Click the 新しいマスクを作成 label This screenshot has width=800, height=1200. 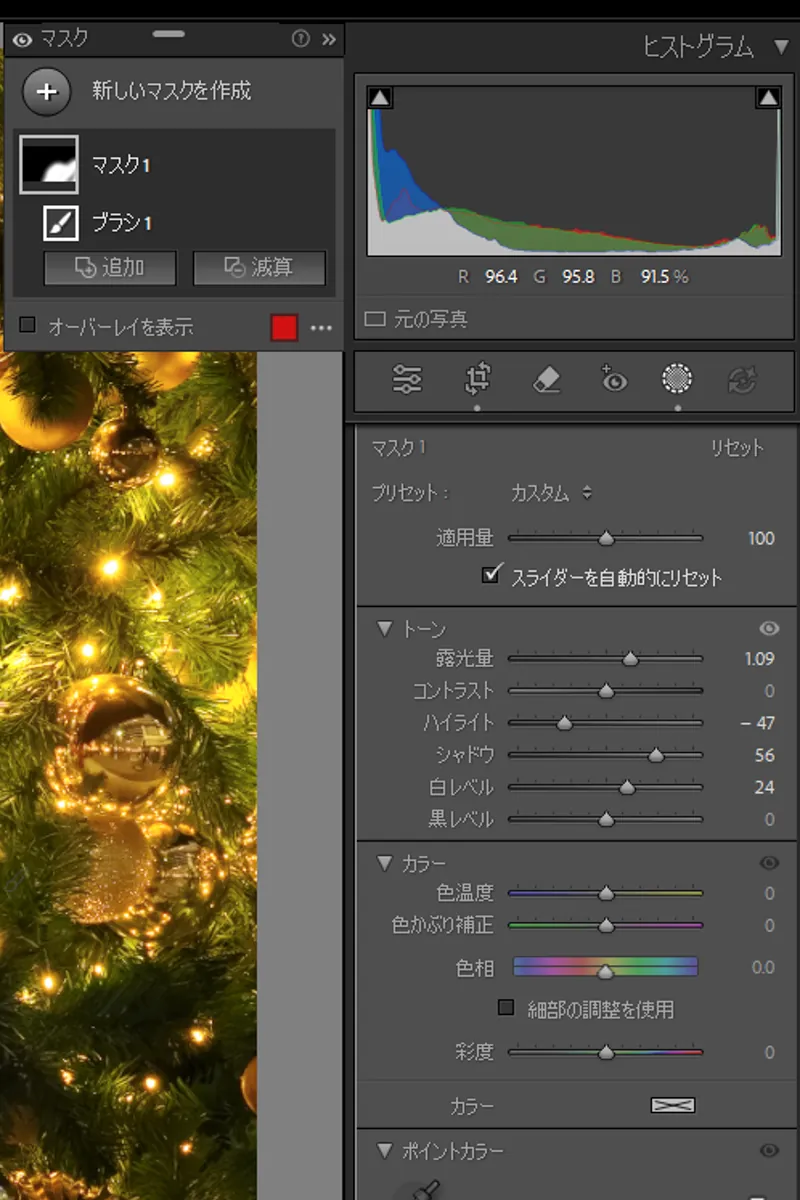[x=172, y=91]
